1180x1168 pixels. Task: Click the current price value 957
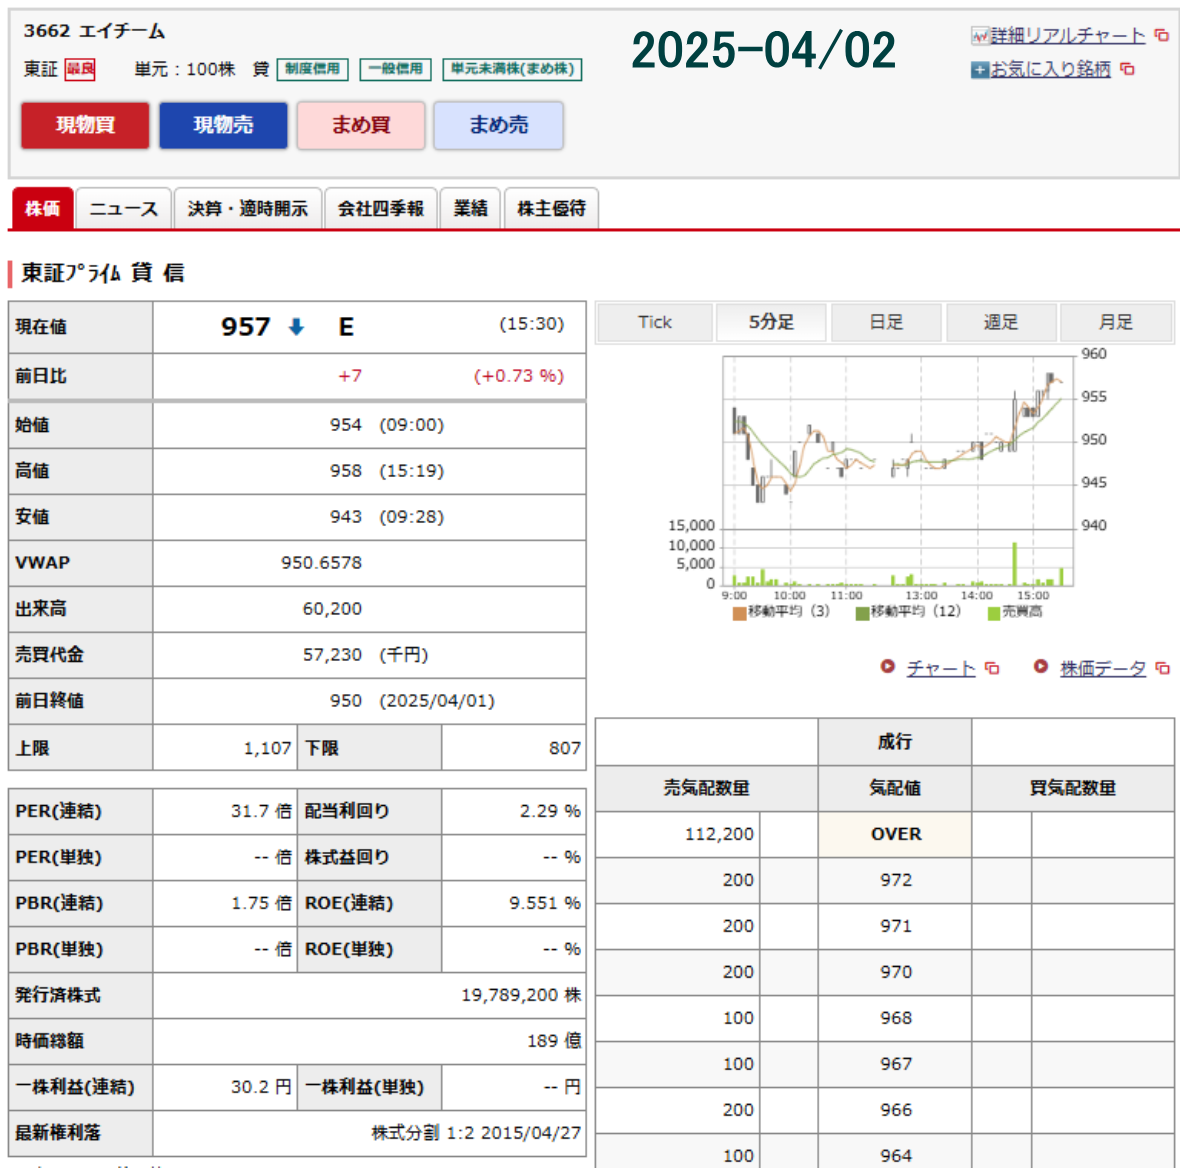click(x=245, y=327)
